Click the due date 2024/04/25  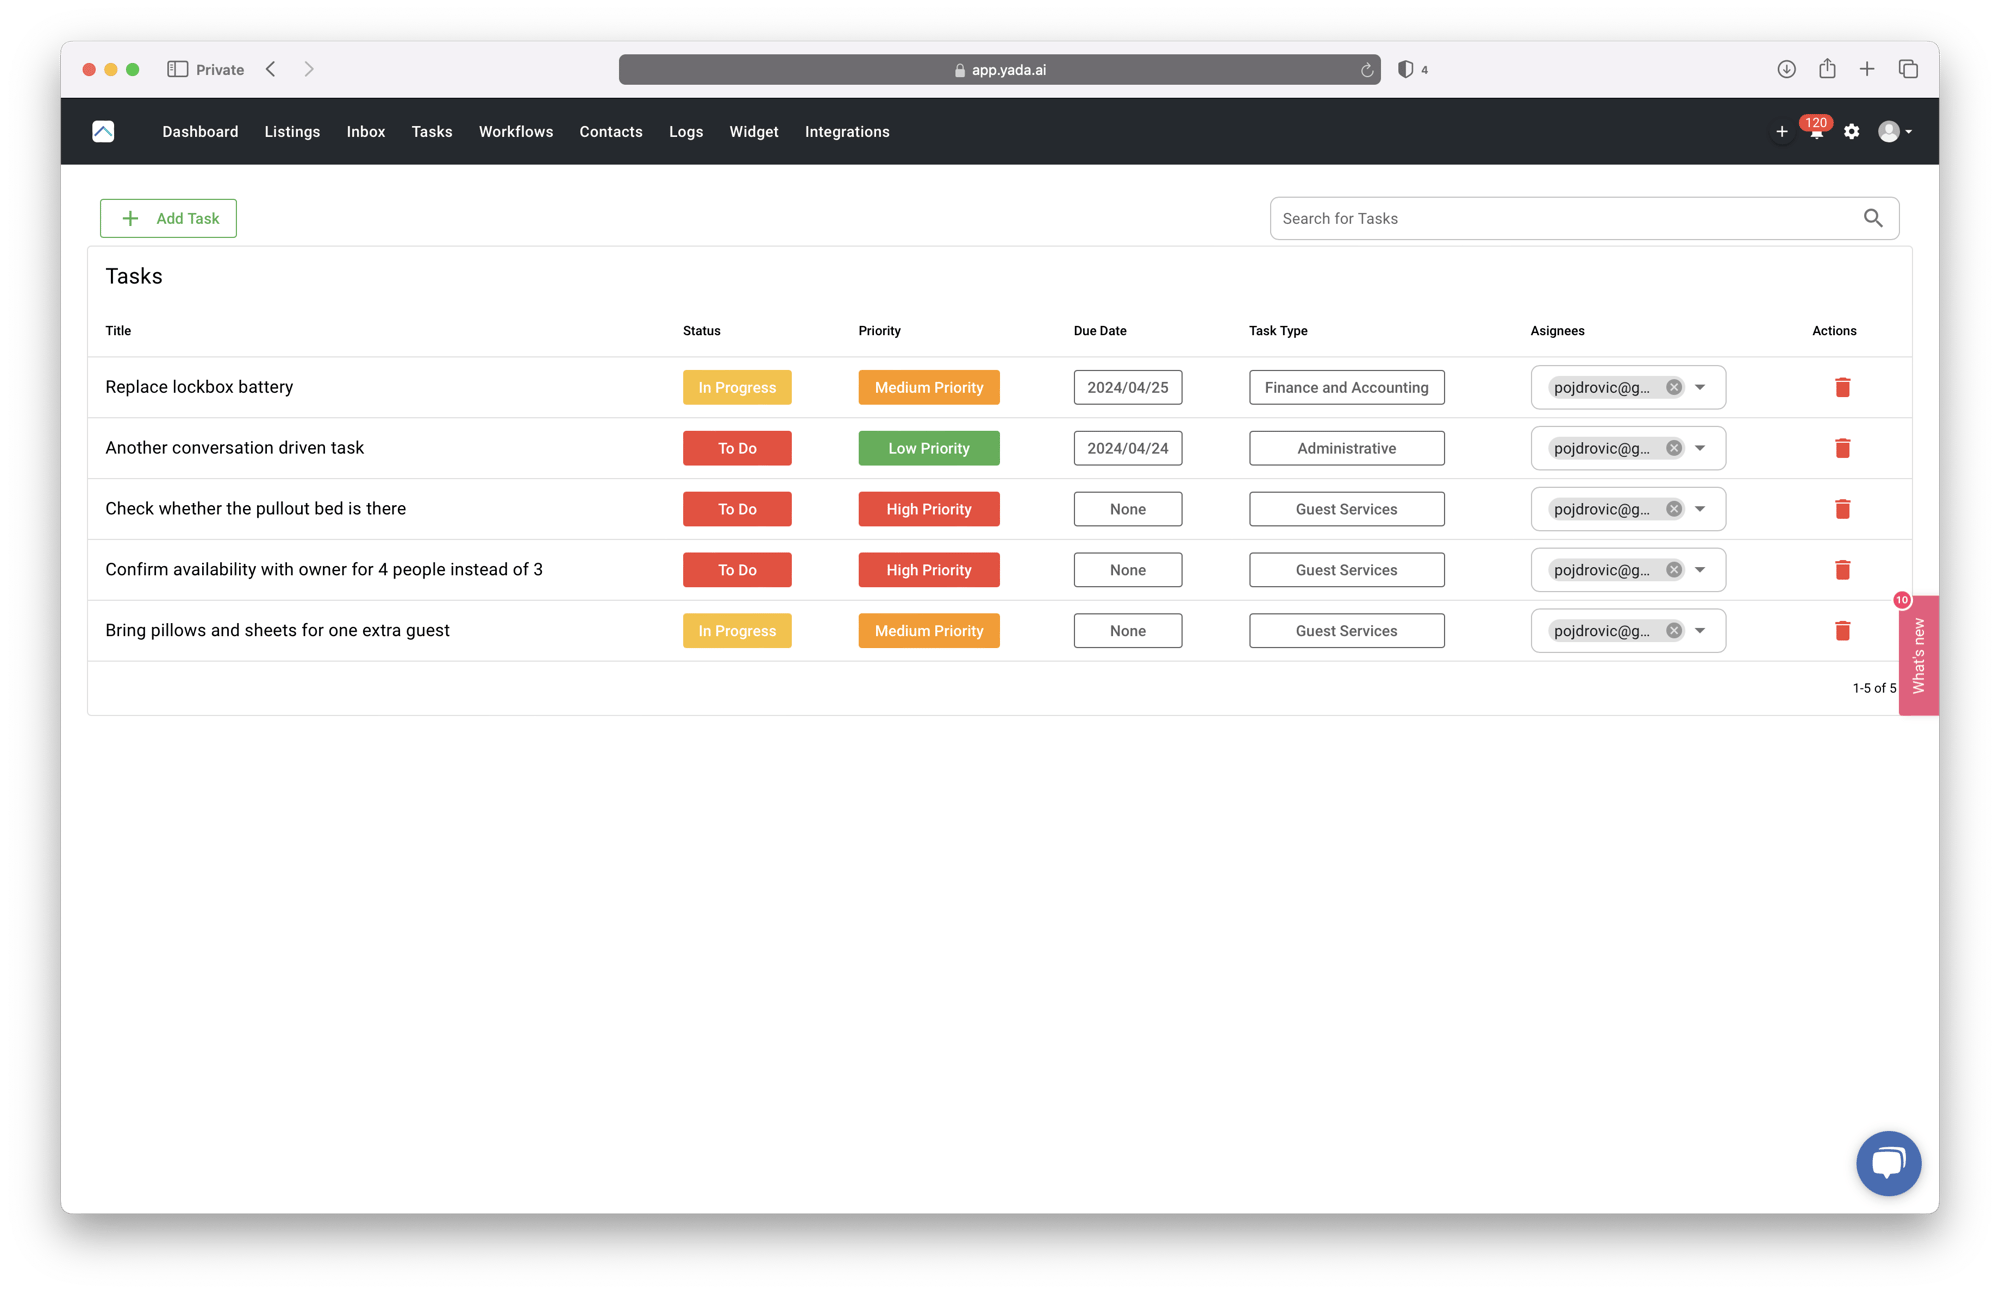click(x=1128, y=387)
